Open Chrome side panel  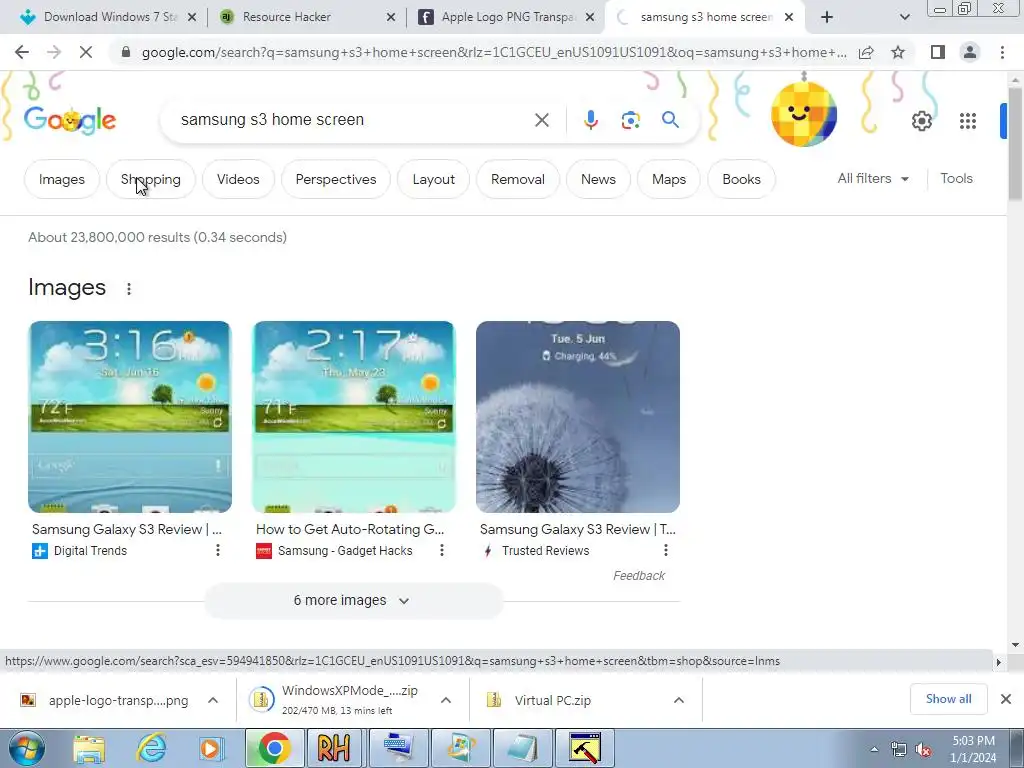[x=938, y=52]
